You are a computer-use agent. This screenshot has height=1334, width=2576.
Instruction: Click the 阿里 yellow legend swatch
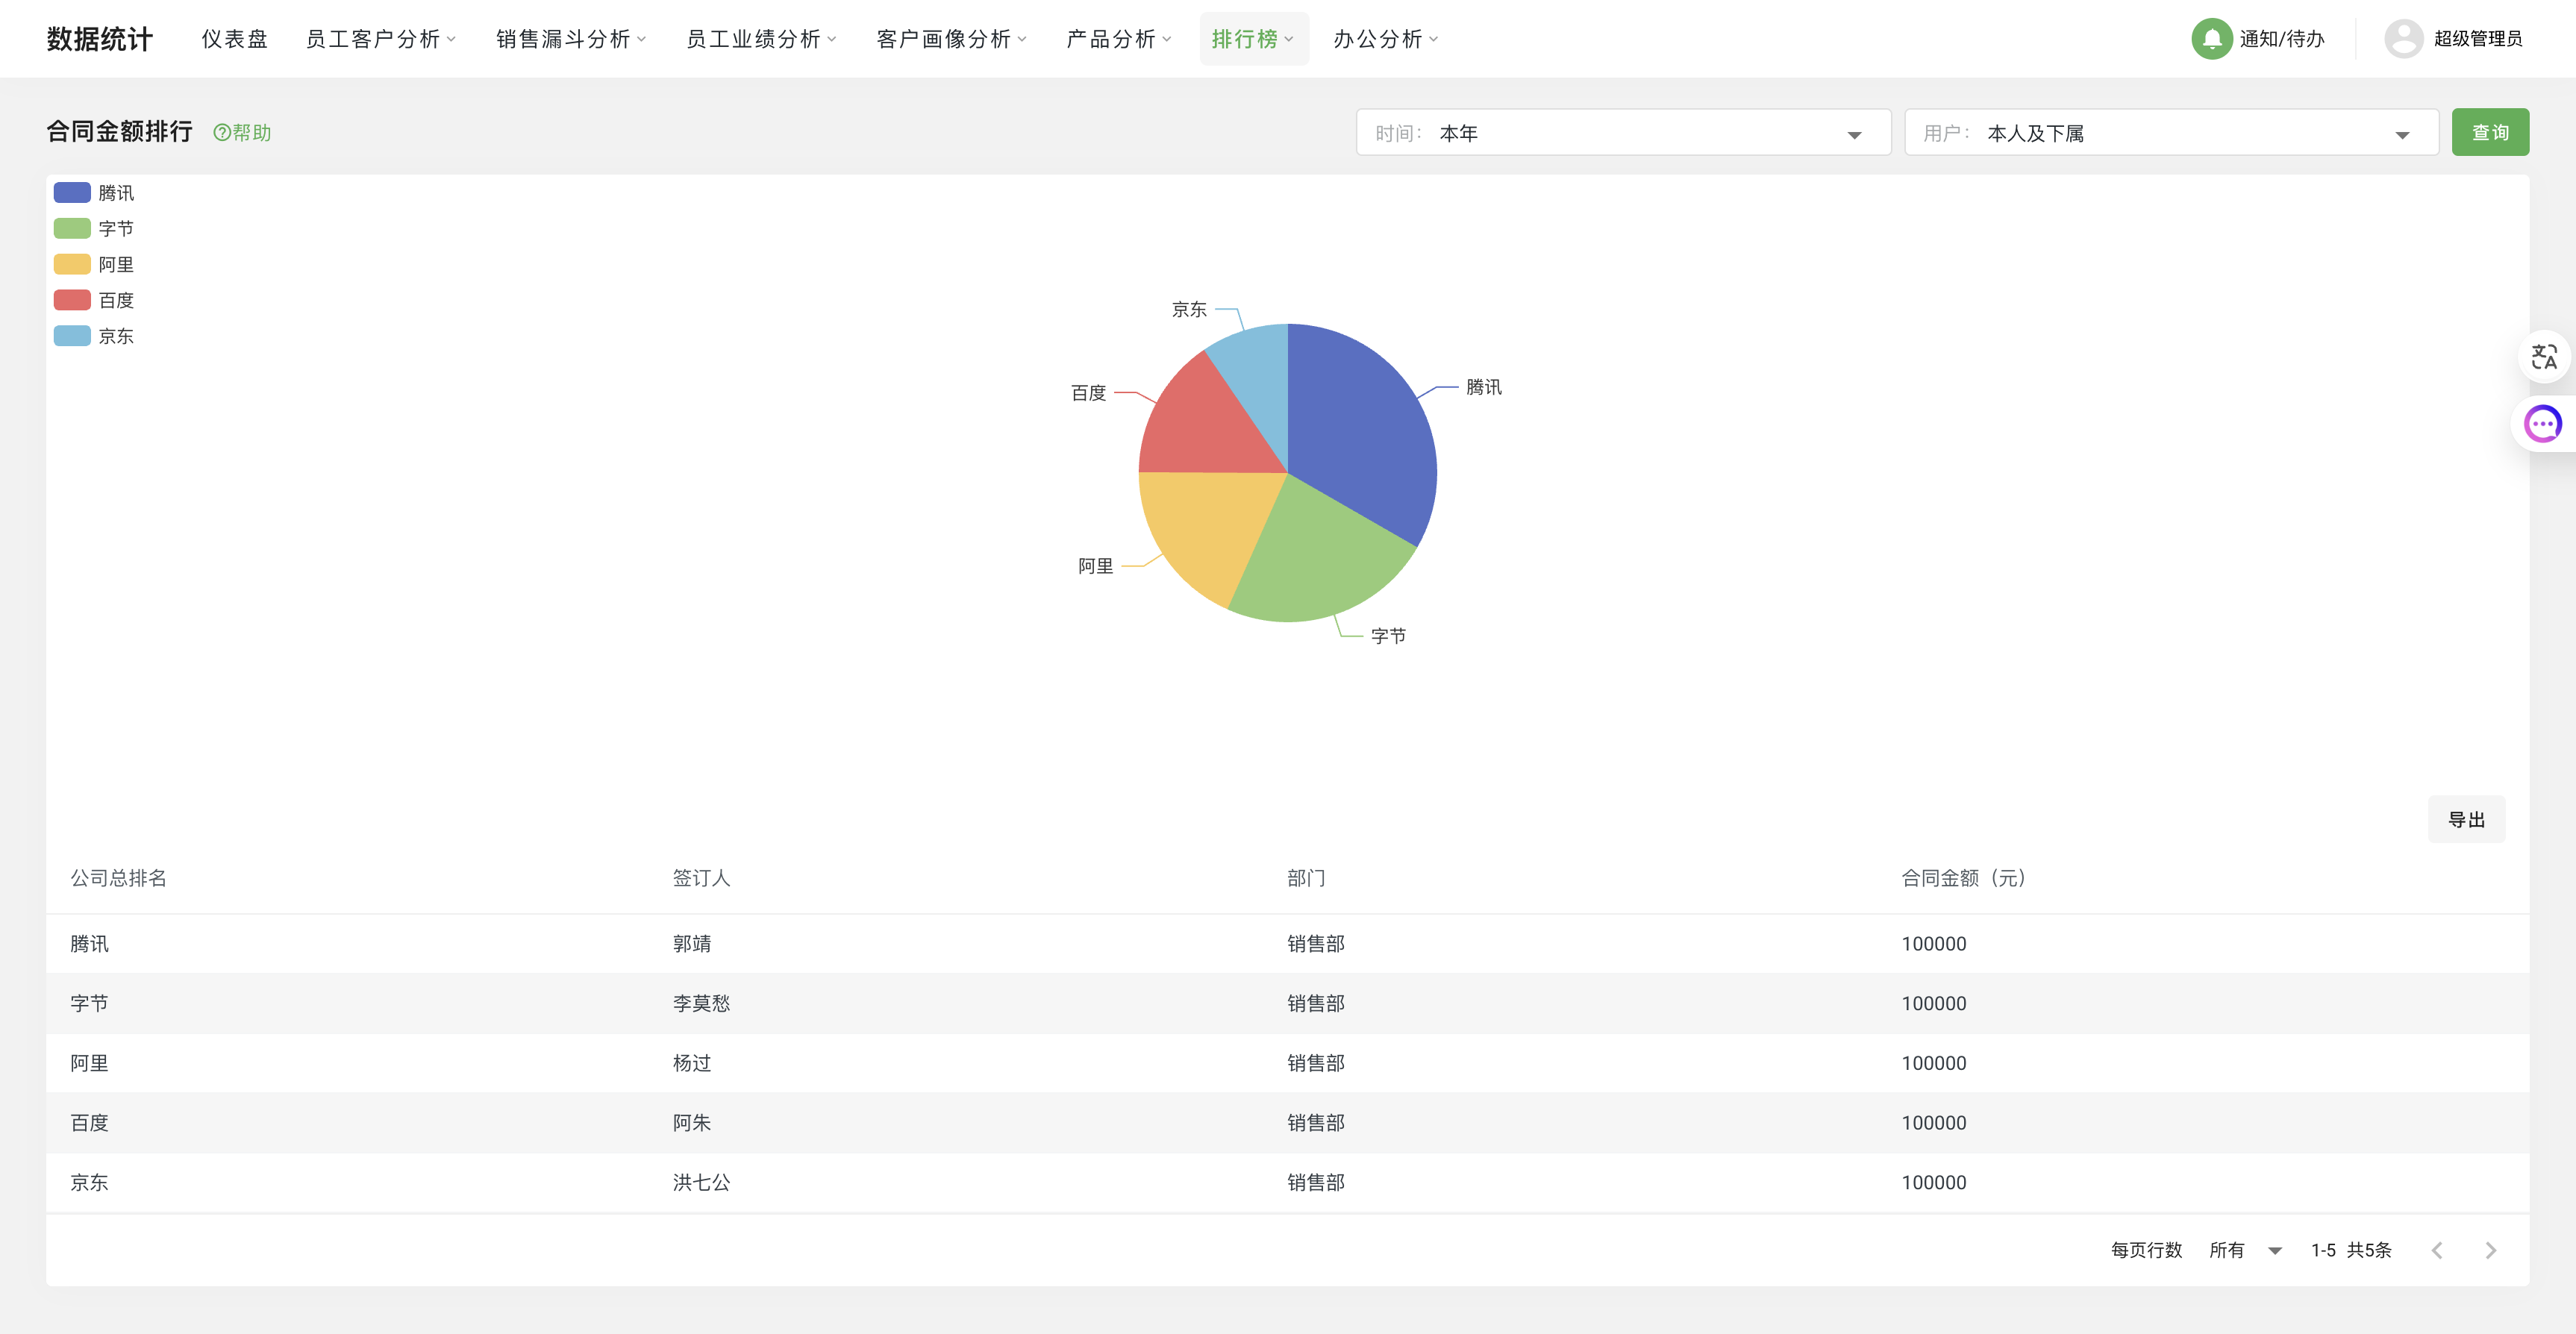(72, 265)
